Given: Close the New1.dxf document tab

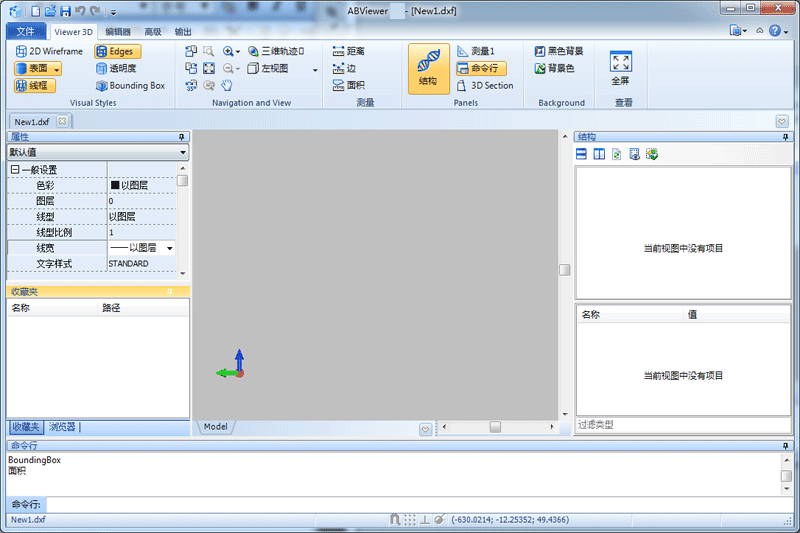Looking at the screenshot, I should [62, 121].
